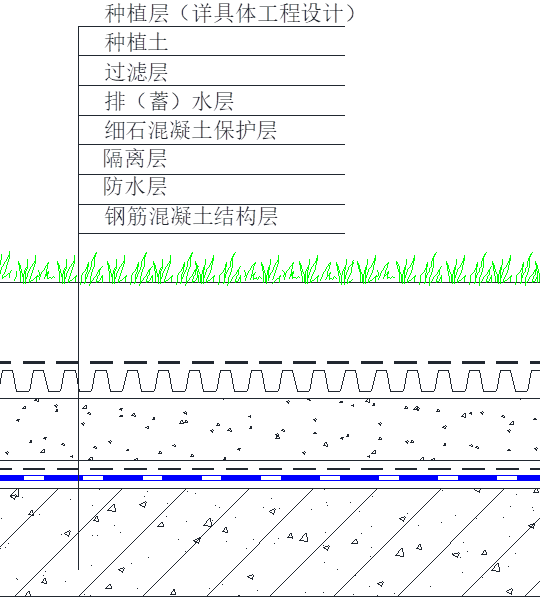Select the 隔离层 text label
541x599 pixels.
click(x=135, y=159)
